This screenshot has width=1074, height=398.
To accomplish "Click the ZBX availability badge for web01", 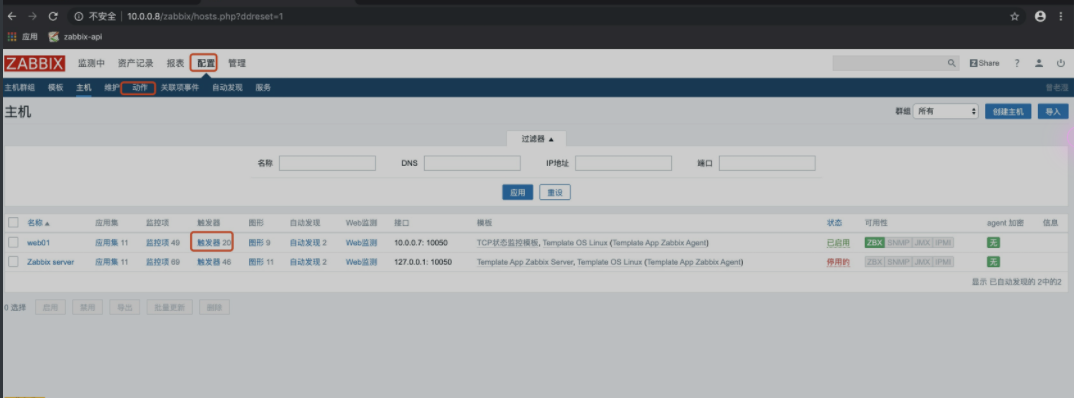I will coord(874,242).
